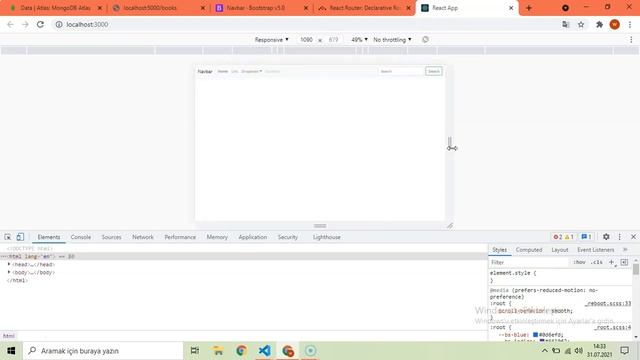Select the html lang="en" element row
This screenshot has width=640, height=360.
pyautogui.click(x=244, y=256)
